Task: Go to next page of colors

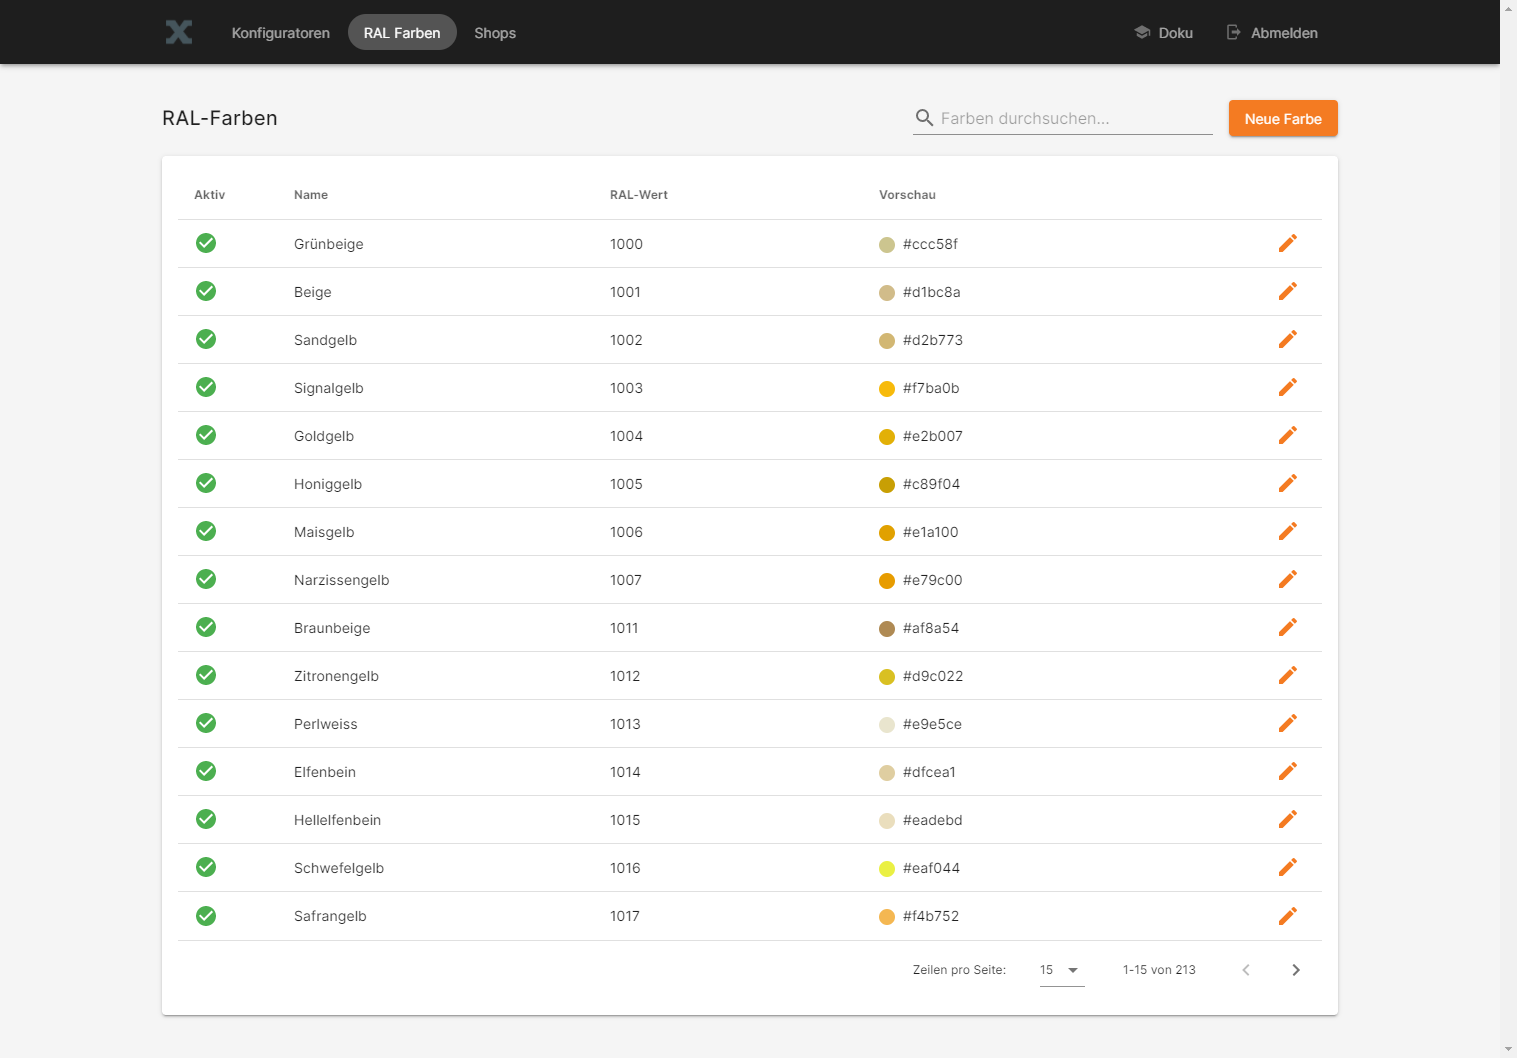Action: pos(1295,970)
